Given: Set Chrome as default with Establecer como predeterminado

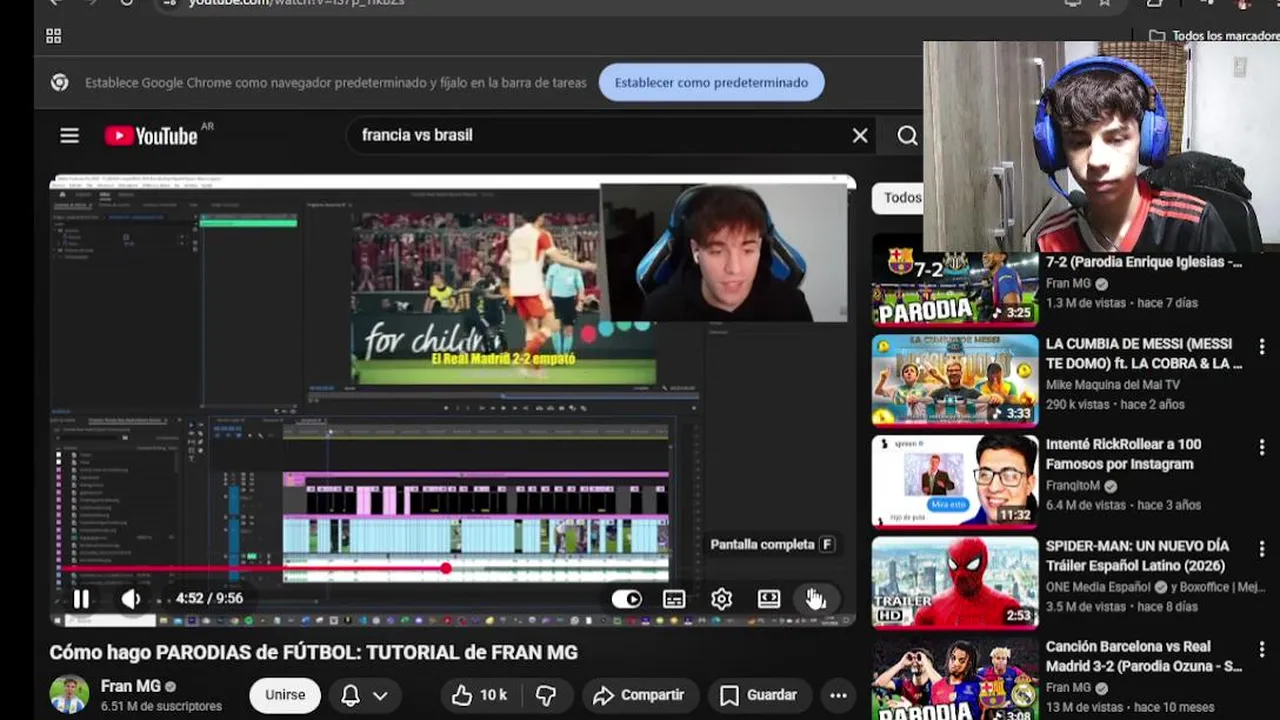Looking at the screenshot, I should 711,82.
